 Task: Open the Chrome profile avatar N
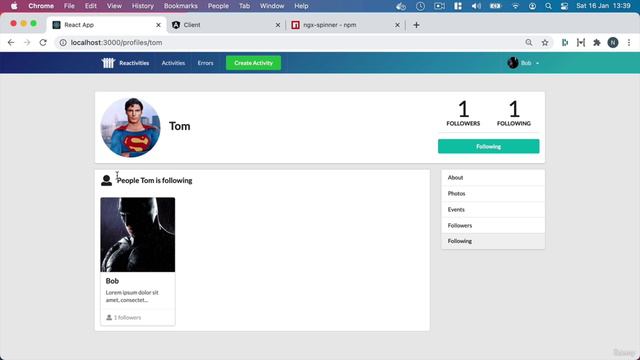[613, 42]
